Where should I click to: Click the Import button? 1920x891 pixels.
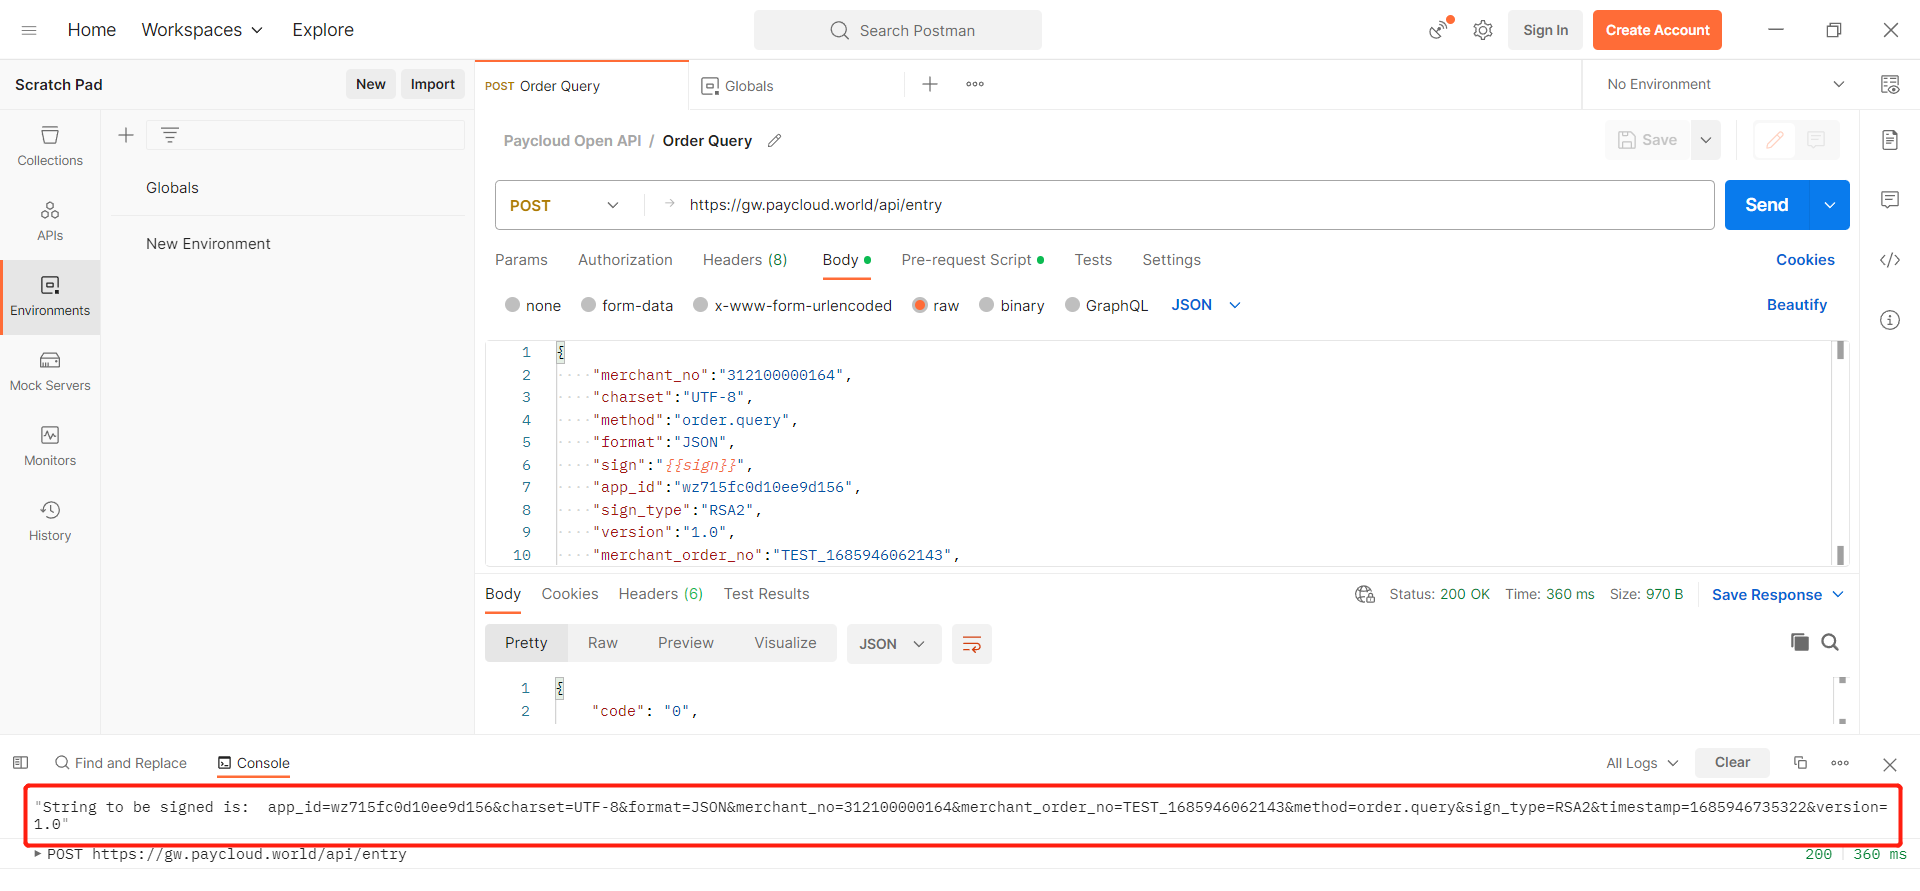coord(433,84)
